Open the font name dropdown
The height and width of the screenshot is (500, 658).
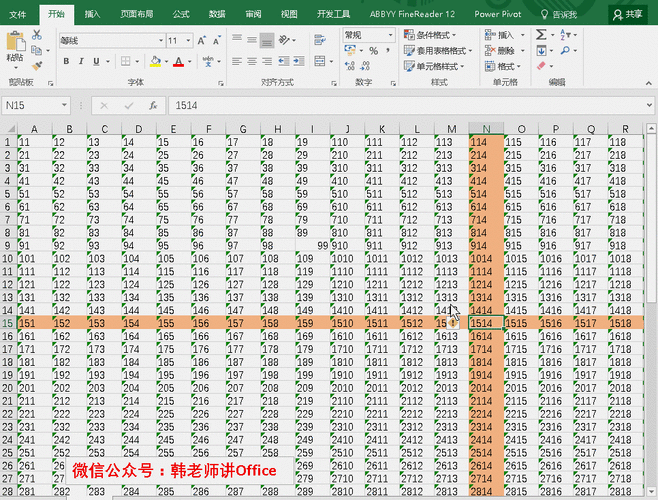161,41
